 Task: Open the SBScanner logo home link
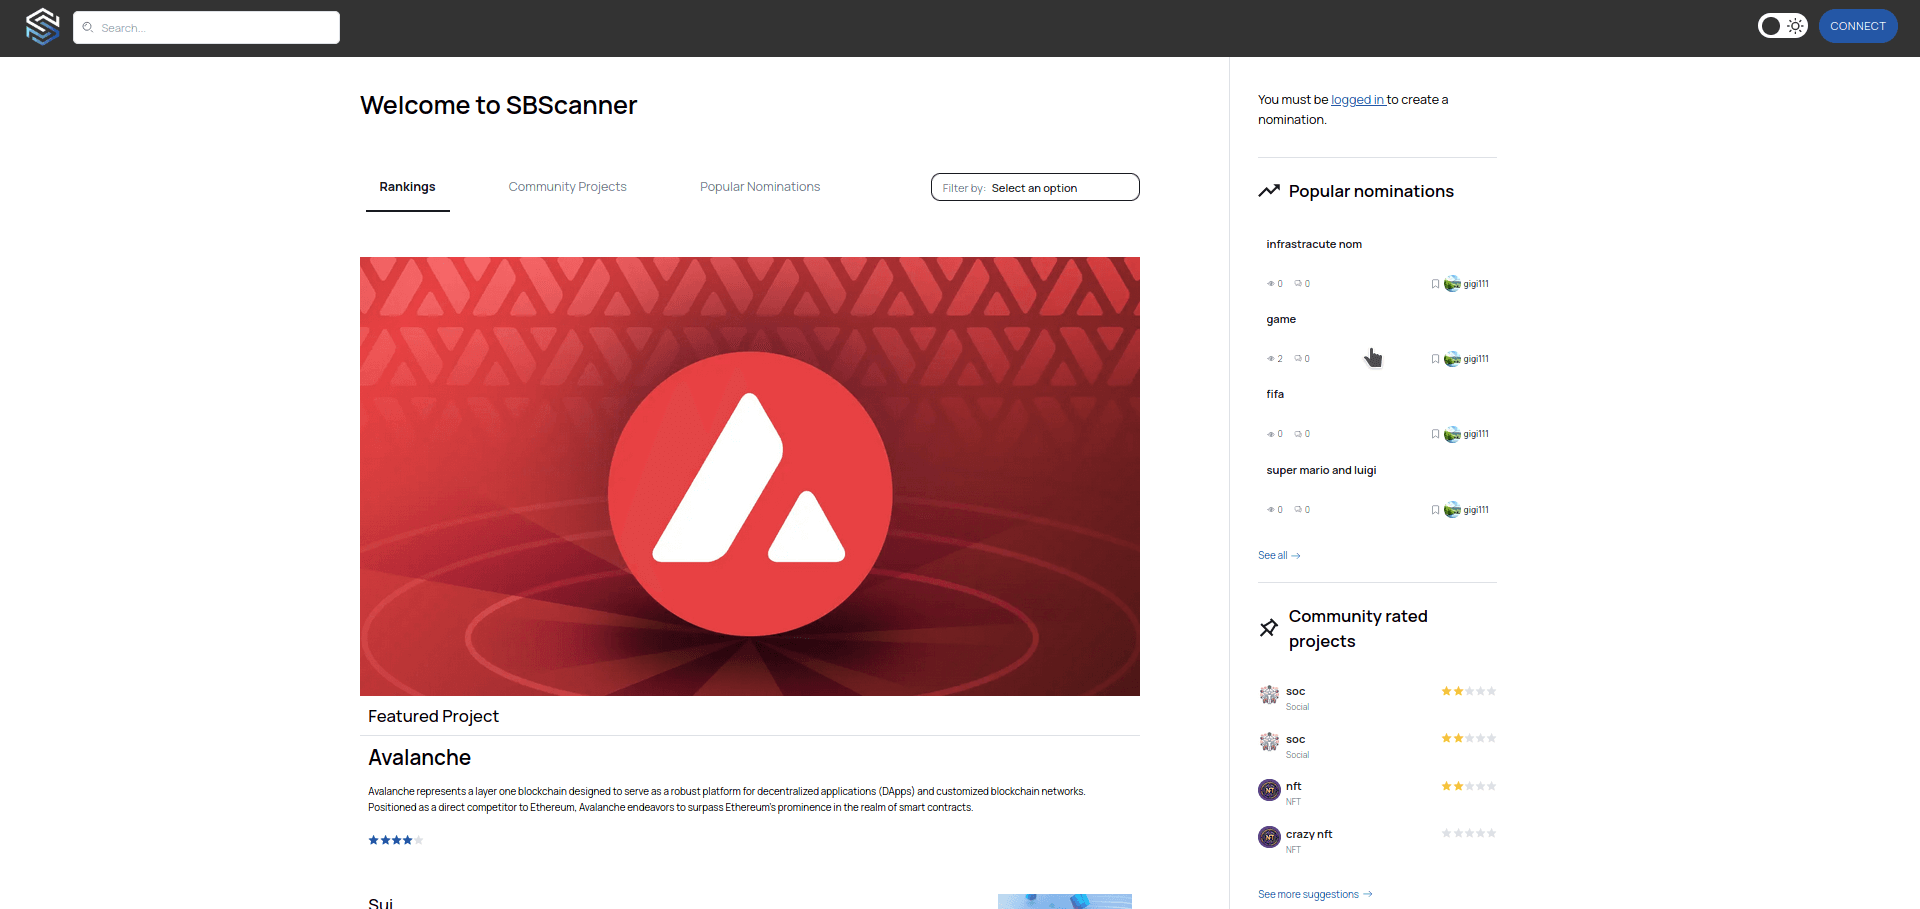point(42,27)
